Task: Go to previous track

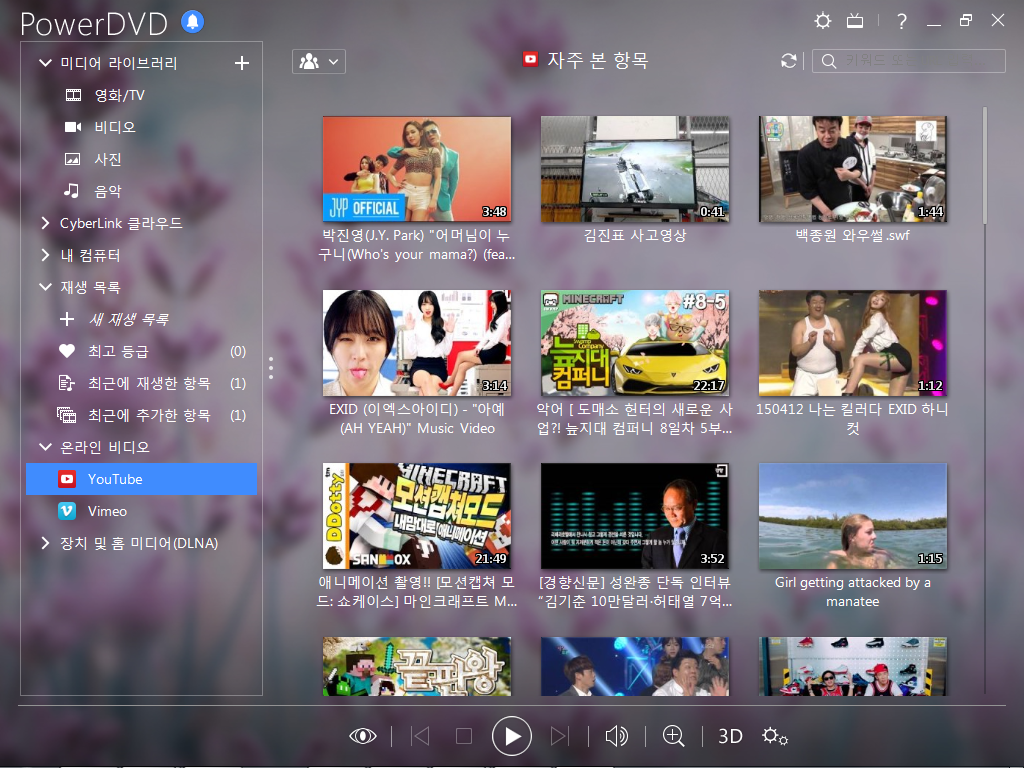Action: pyautogui.click(x=420, y=736)
